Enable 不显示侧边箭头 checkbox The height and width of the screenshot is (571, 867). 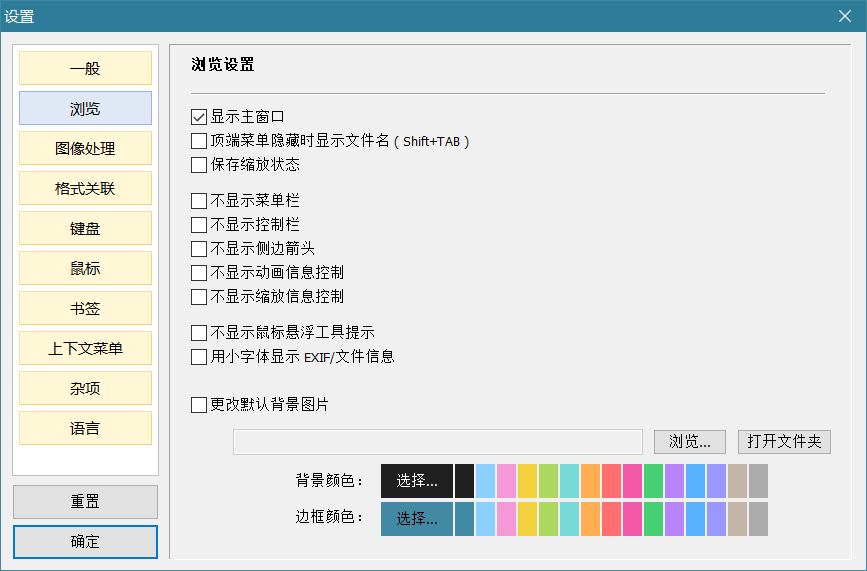pyautogui.click(x=198, y=249)
